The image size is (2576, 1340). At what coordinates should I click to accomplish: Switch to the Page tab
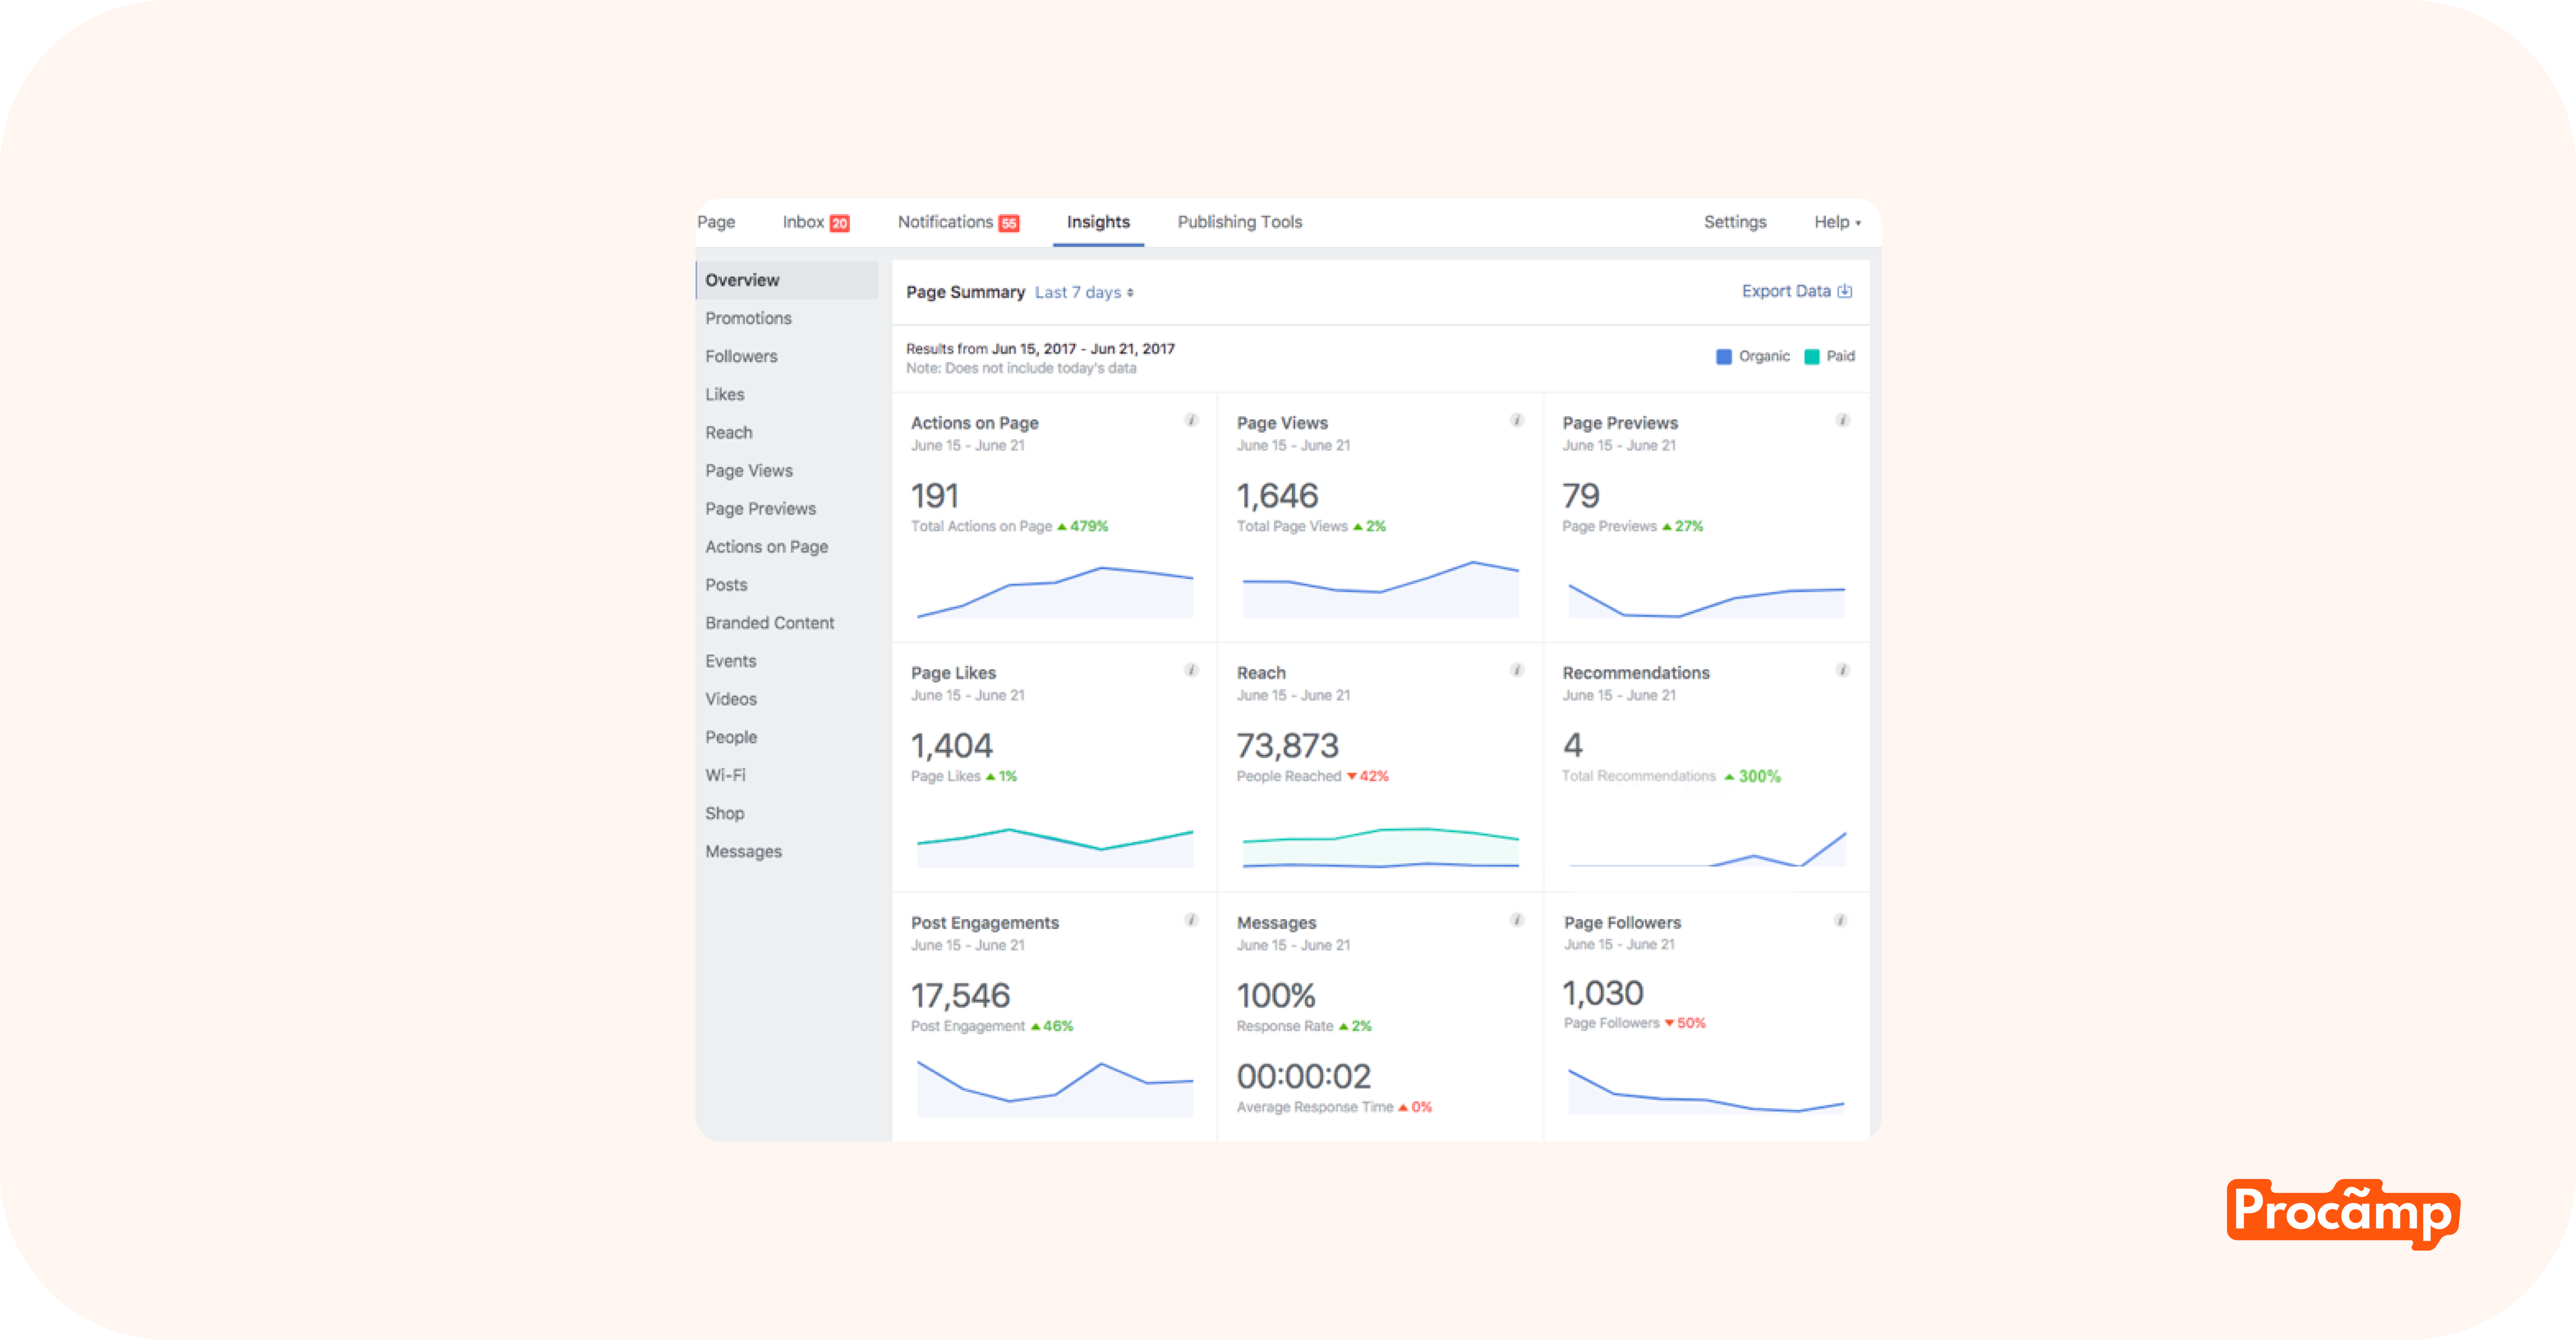(716, 222)
